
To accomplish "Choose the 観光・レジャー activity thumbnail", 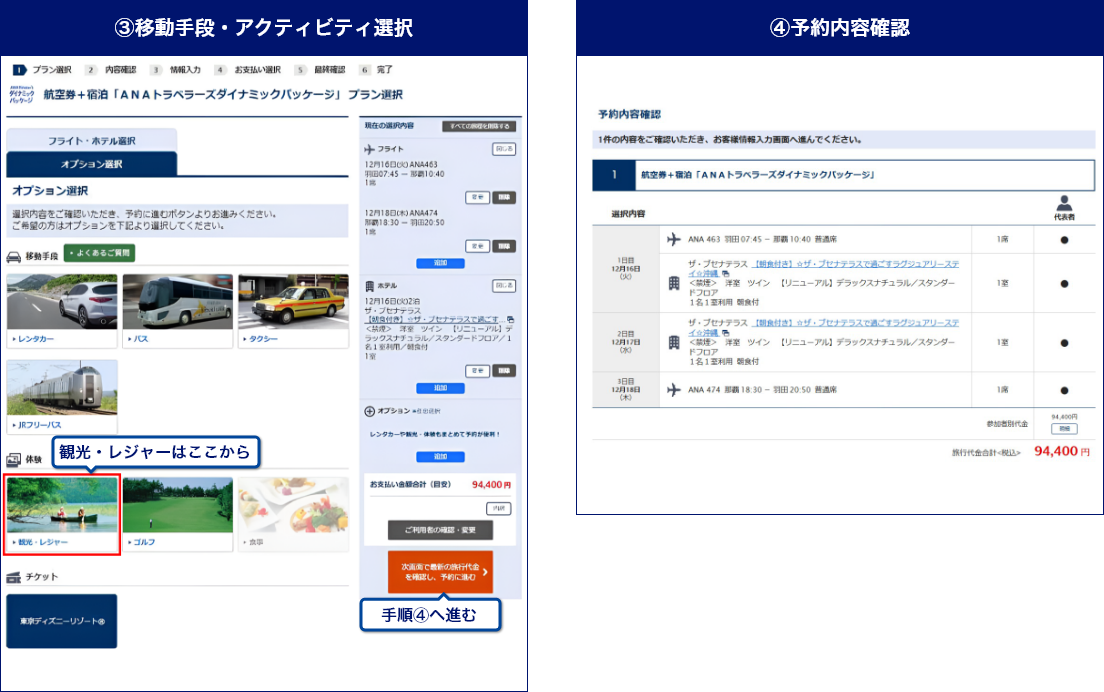I will (63, 514).
